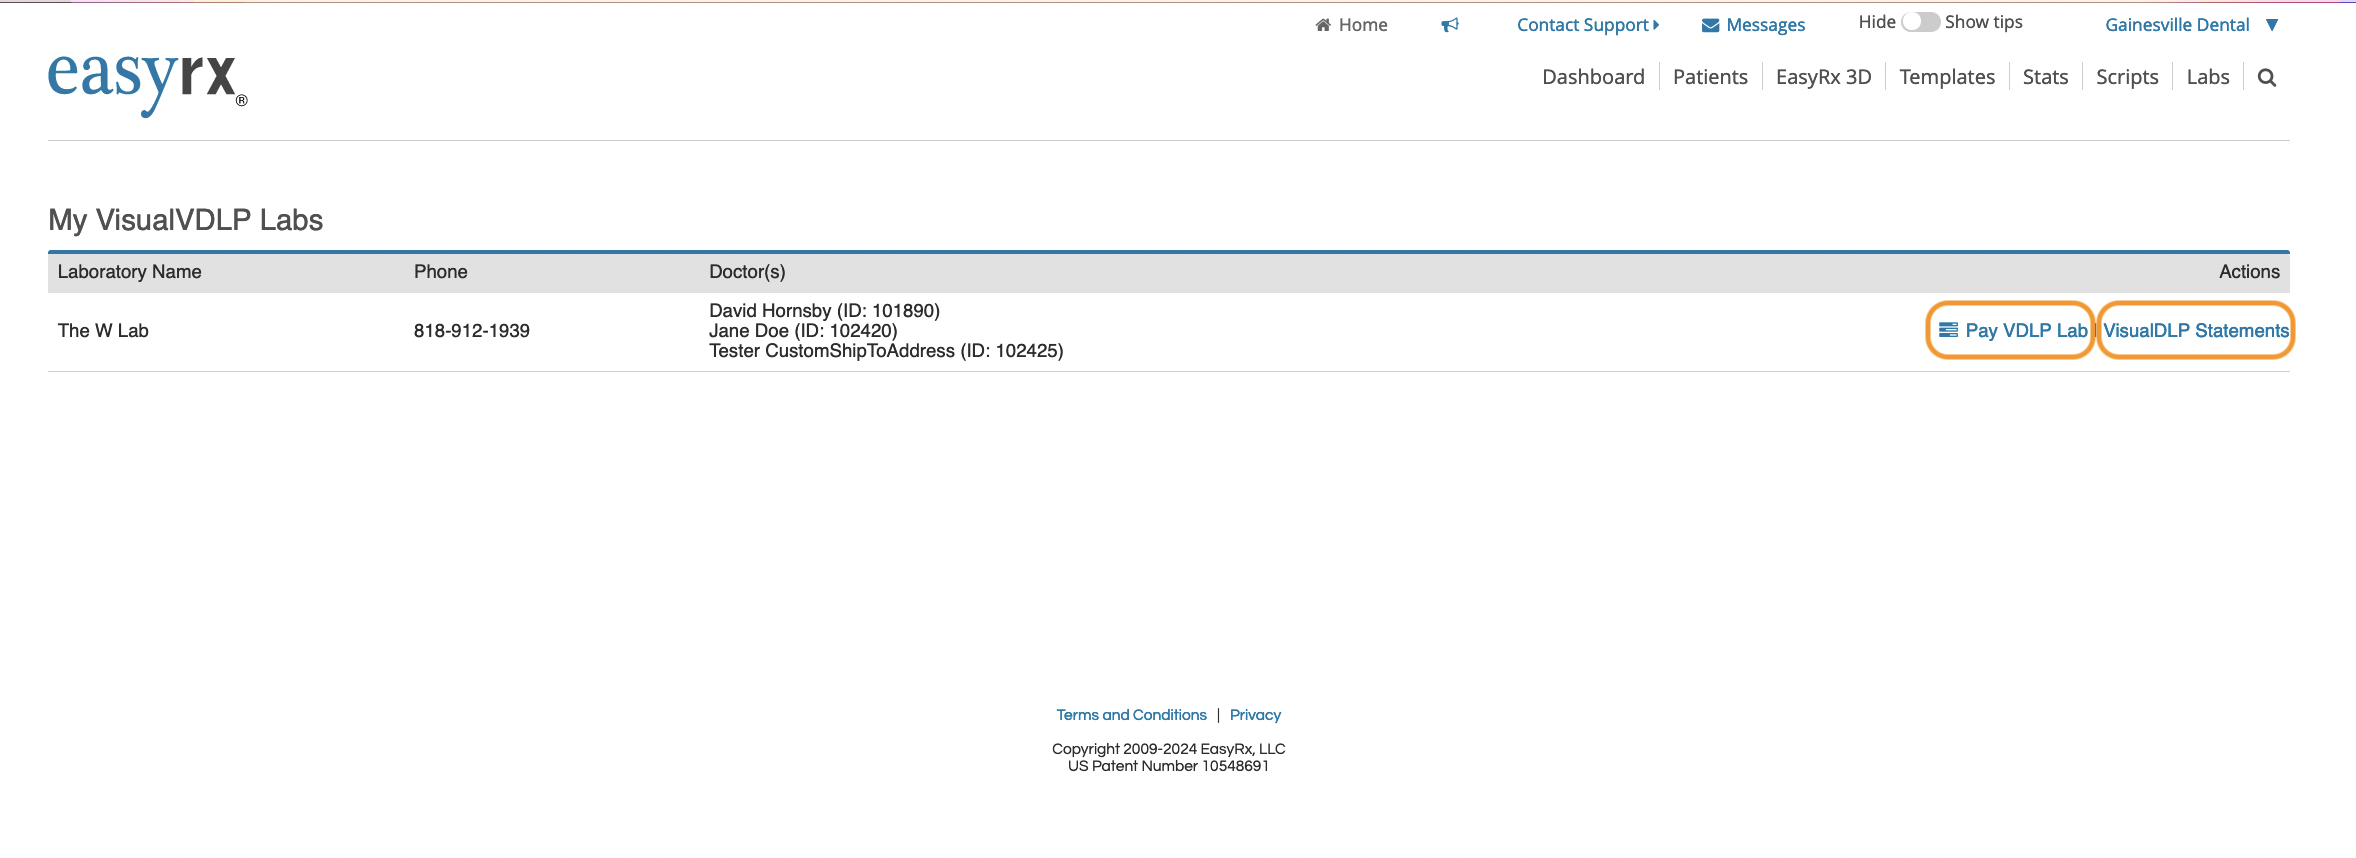Open the Gainesville Dental account dropdown
This screenshot has height=858, width=2356.
[x=2191, y=25]
